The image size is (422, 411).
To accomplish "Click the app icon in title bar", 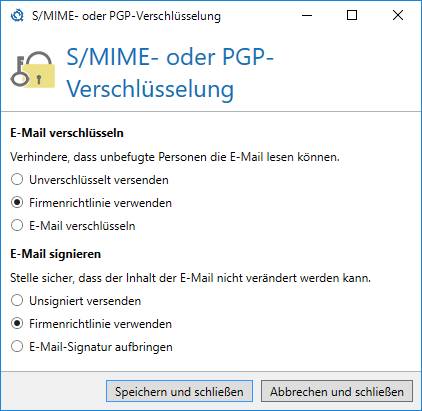I will [x=17, y=15].
